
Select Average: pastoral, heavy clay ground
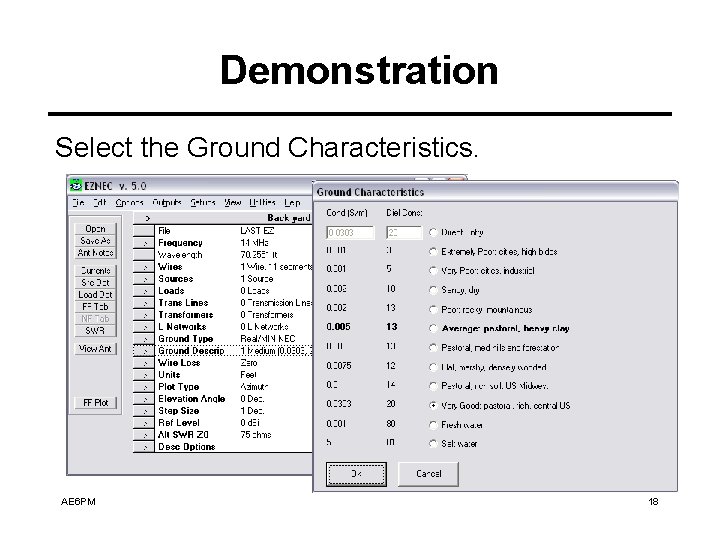point(433,328)
